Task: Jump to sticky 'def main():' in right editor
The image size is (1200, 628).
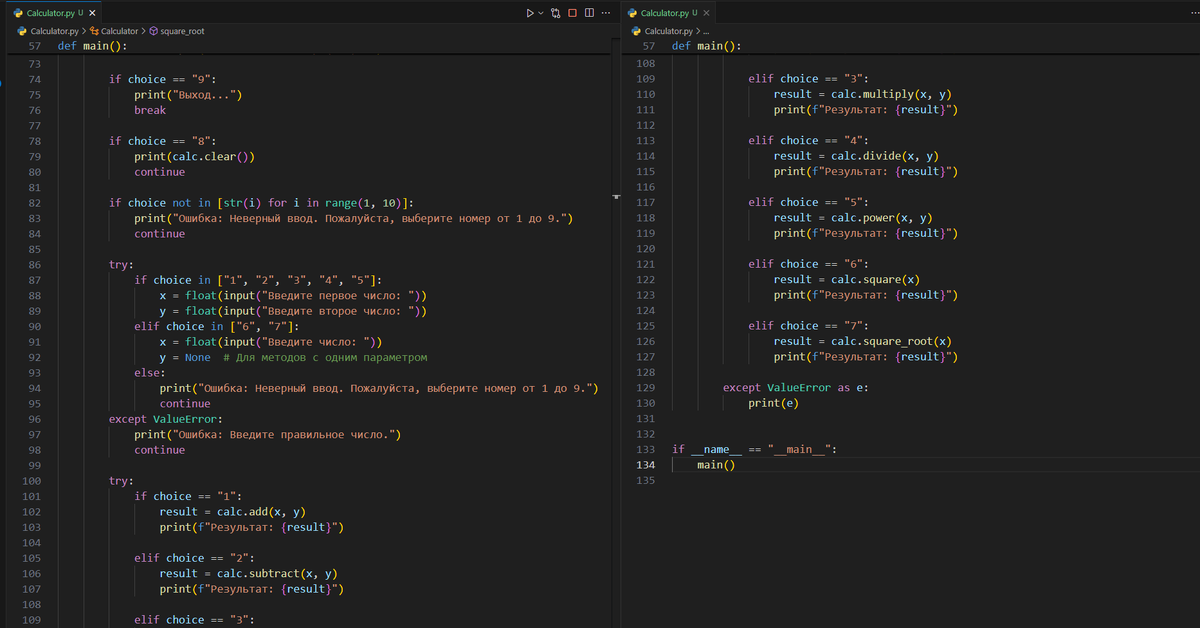Action: 706,46
